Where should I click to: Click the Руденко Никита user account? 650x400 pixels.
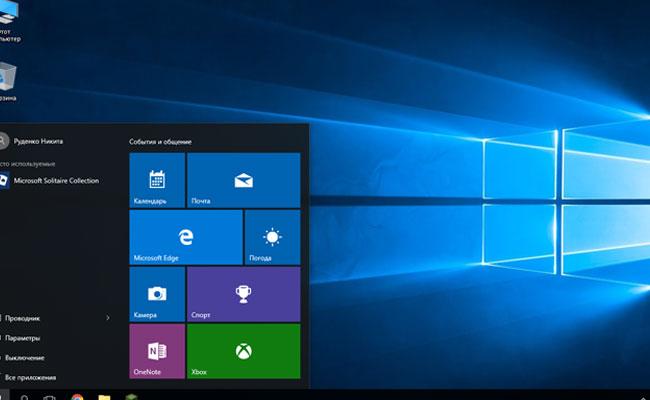click(35, 142)
